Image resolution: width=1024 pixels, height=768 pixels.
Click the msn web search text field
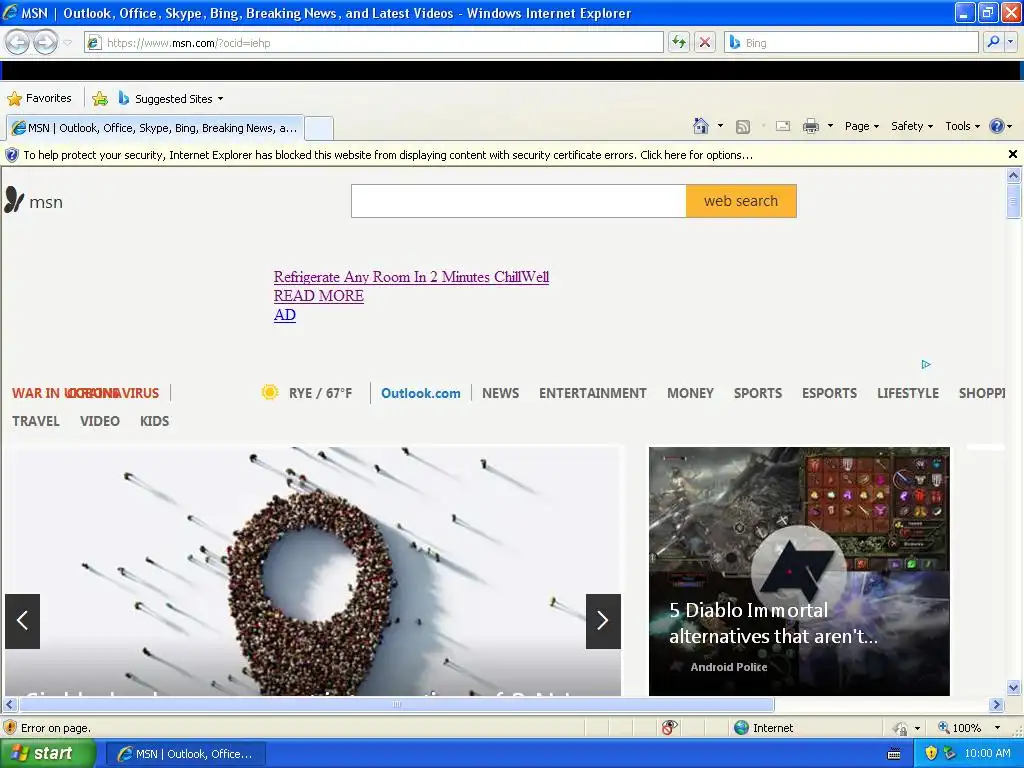pos(519,201)
